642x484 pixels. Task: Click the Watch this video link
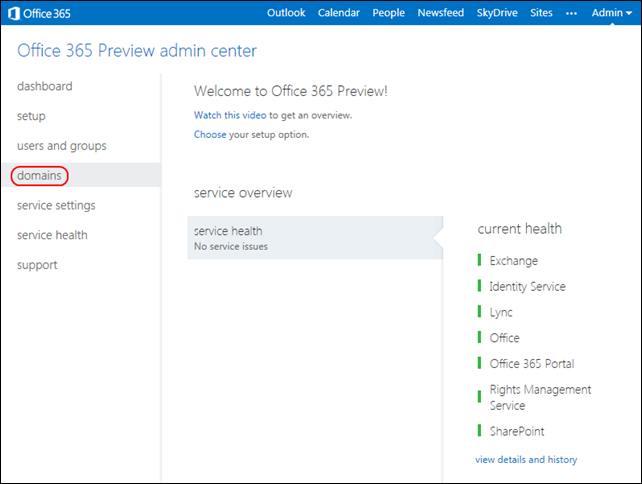point(230,116)
